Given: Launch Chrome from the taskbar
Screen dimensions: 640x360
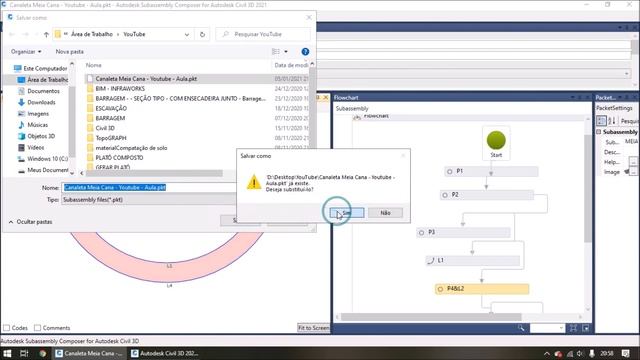Looking at the screenshot, I should click(x=42, y=353).
